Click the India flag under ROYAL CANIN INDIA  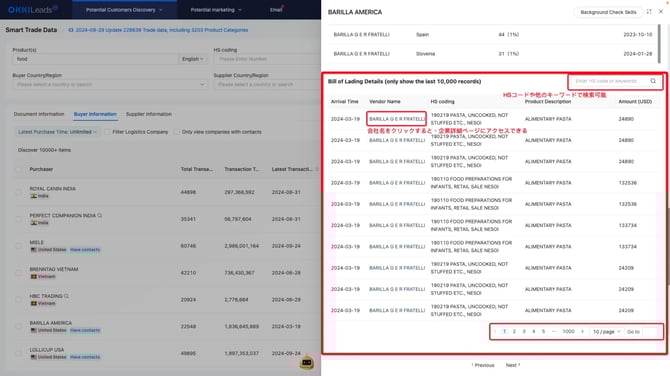click(33, 196)
